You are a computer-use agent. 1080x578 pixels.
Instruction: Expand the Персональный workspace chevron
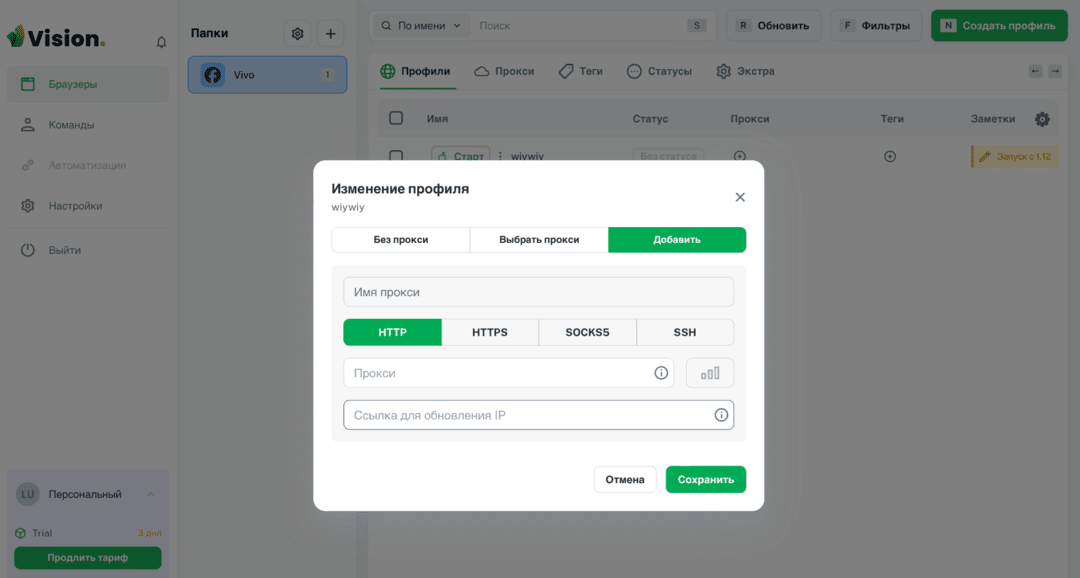point(151,494)
